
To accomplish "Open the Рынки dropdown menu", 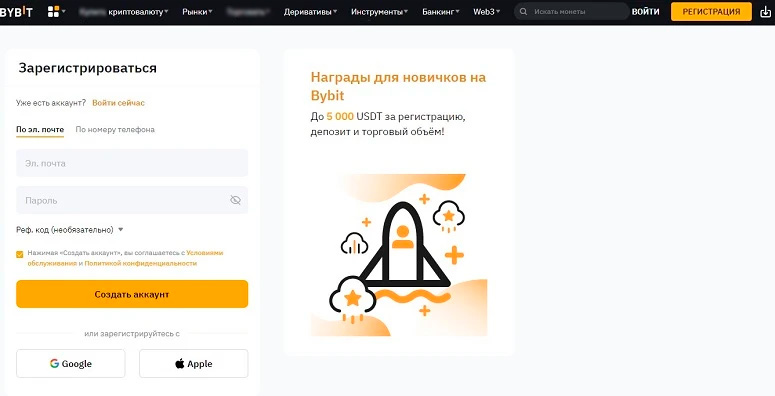I will tap(197, 12).
